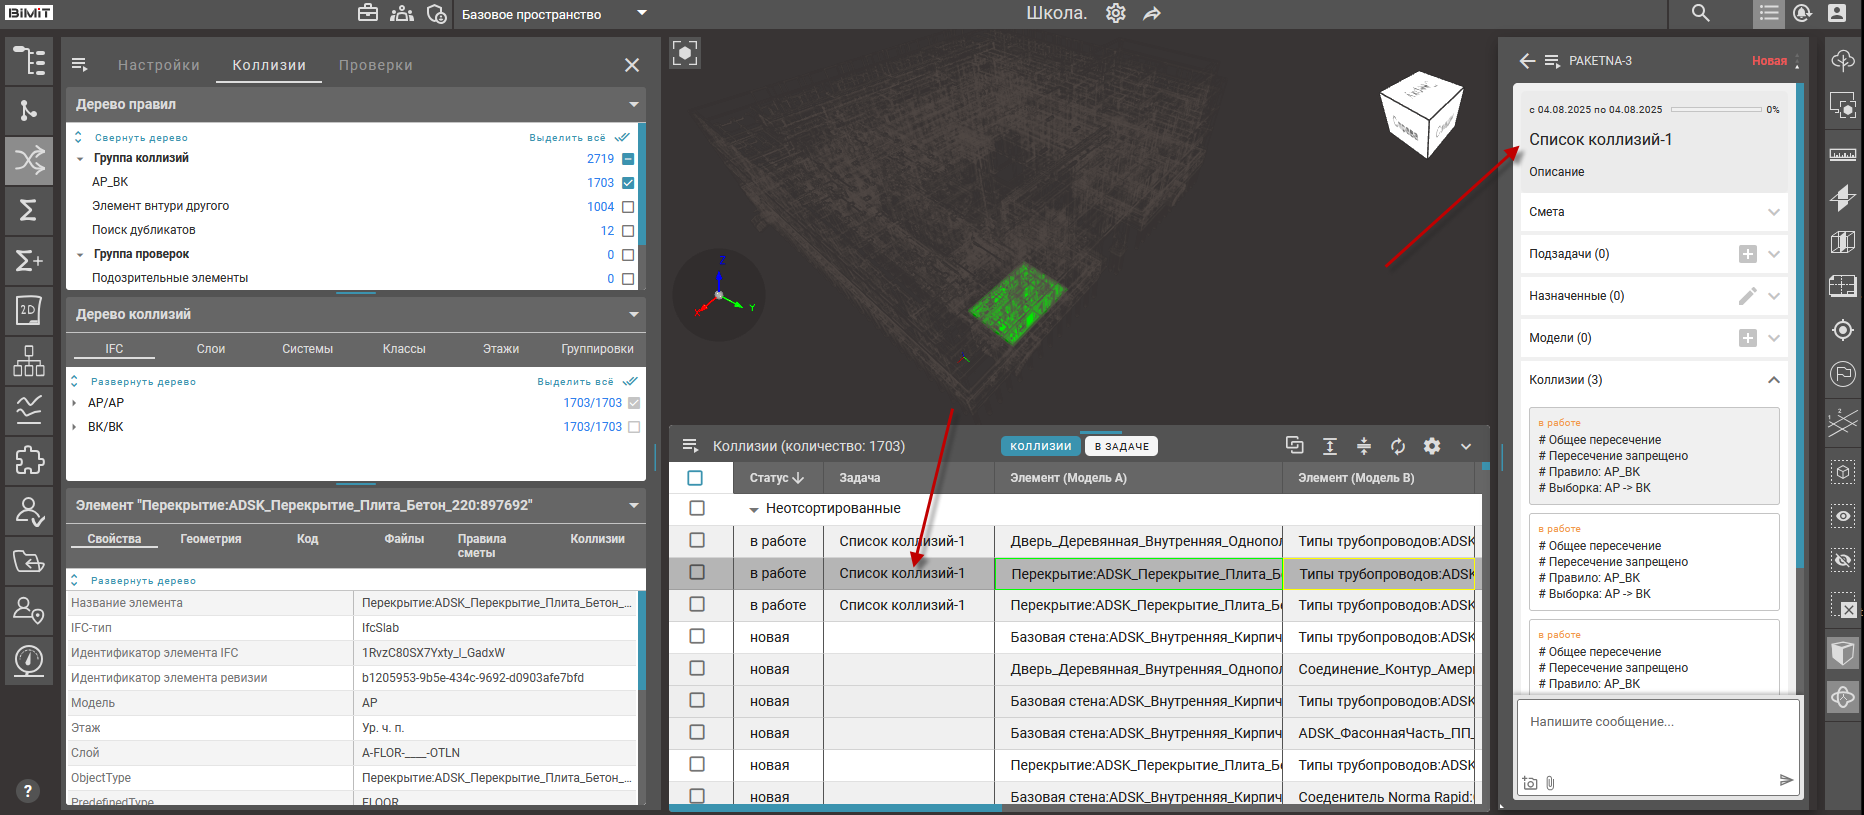Image resolution: width=1864 pixels, height=815 pixels.
Task: Switch to the Проверки tab
Action: 375,65
